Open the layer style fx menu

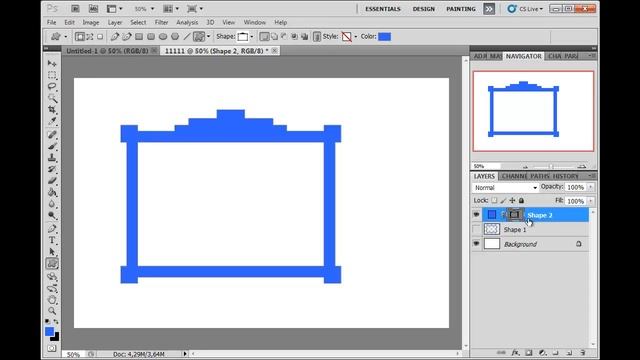pos(516,353)
